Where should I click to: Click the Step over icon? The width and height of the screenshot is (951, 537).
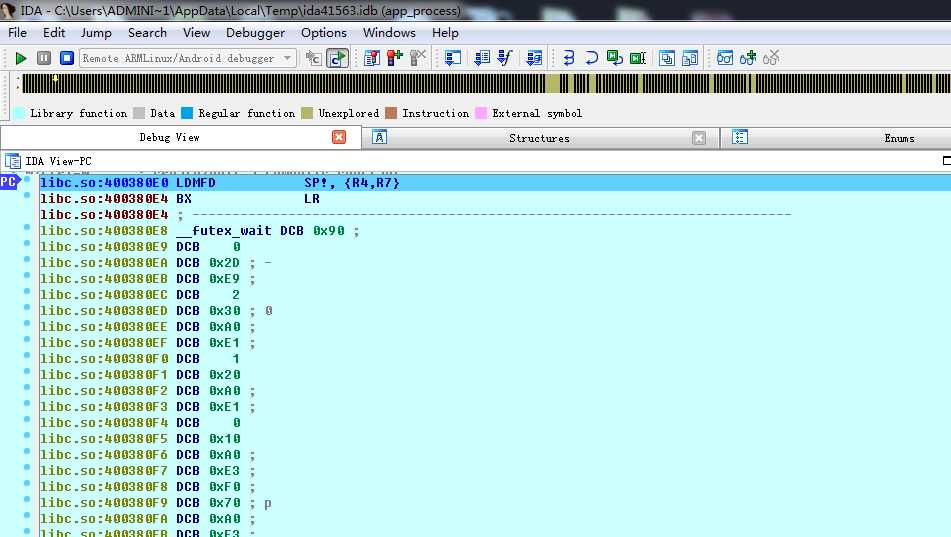(591, 58)
